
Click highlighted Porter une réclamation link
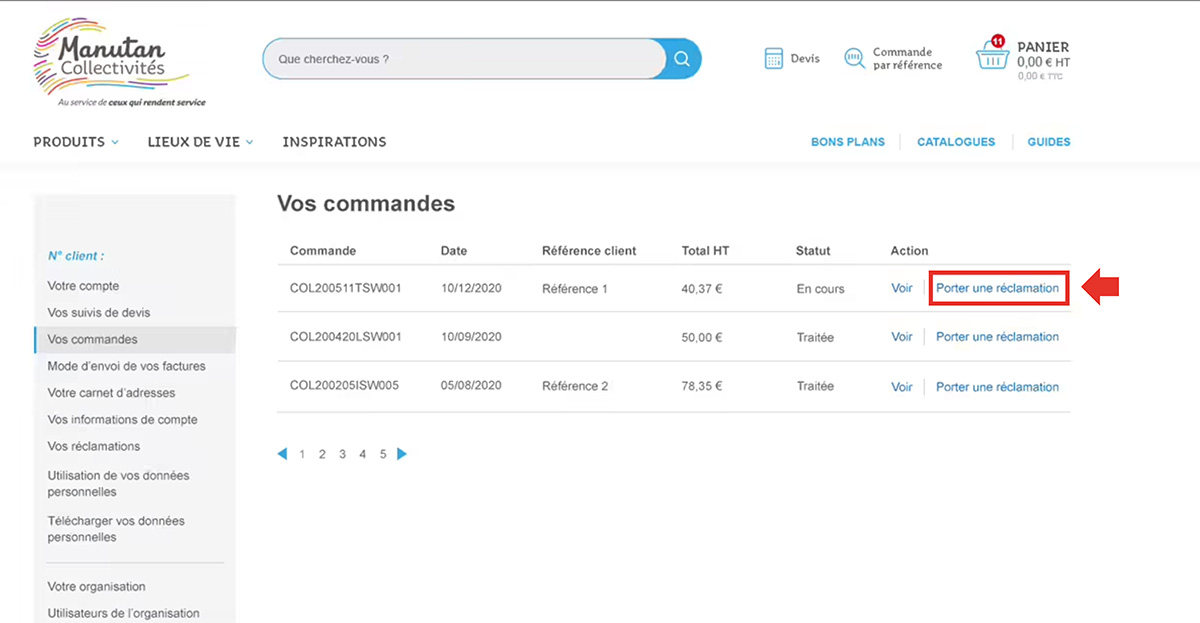[x=997, y=288]
